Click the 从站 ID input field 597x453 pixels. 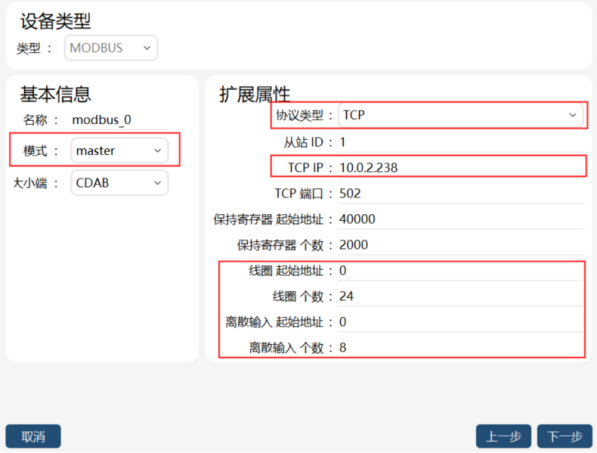coord(461,142)
